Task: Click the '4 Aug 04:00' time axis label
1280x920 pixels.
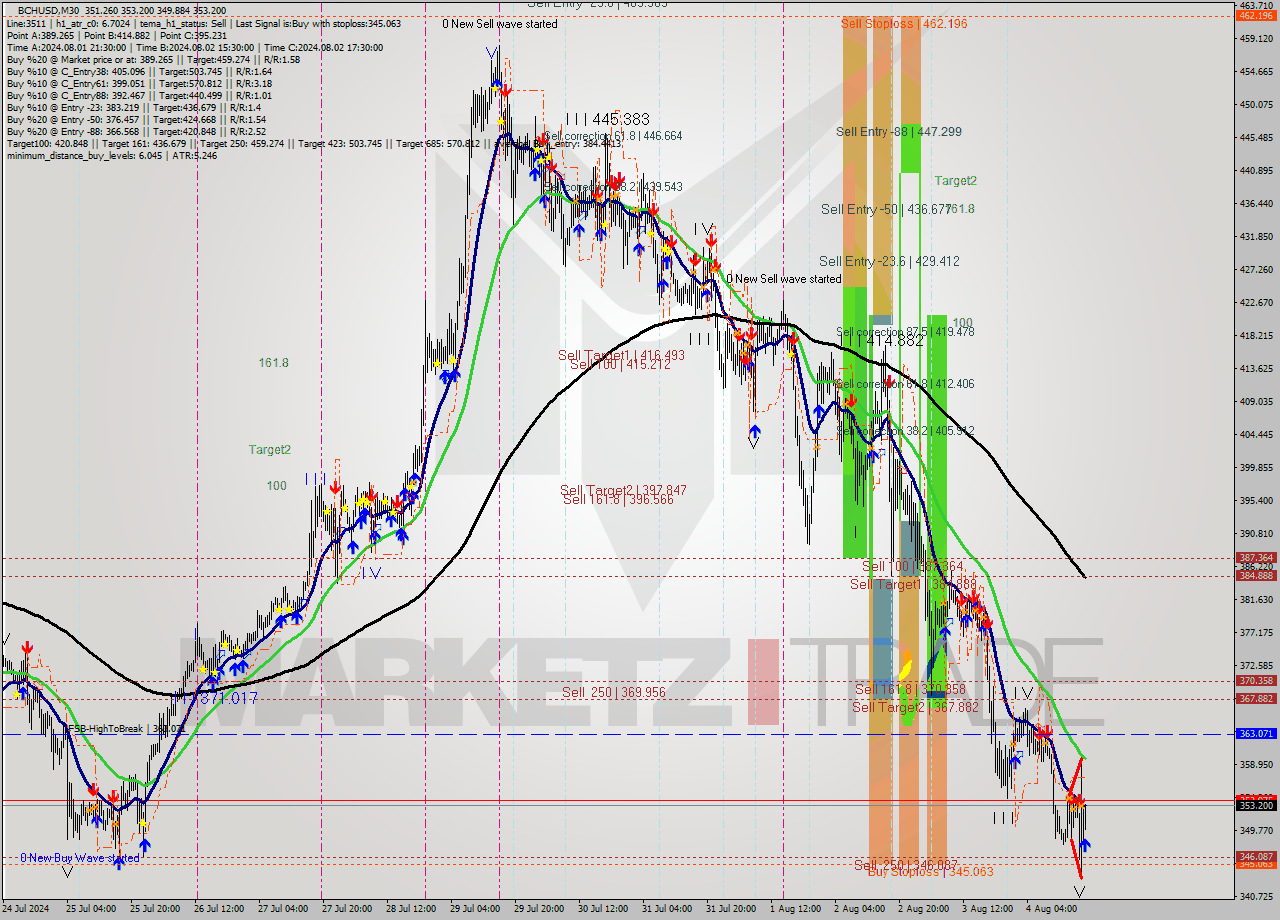Action: click(x=1051, y=909)
